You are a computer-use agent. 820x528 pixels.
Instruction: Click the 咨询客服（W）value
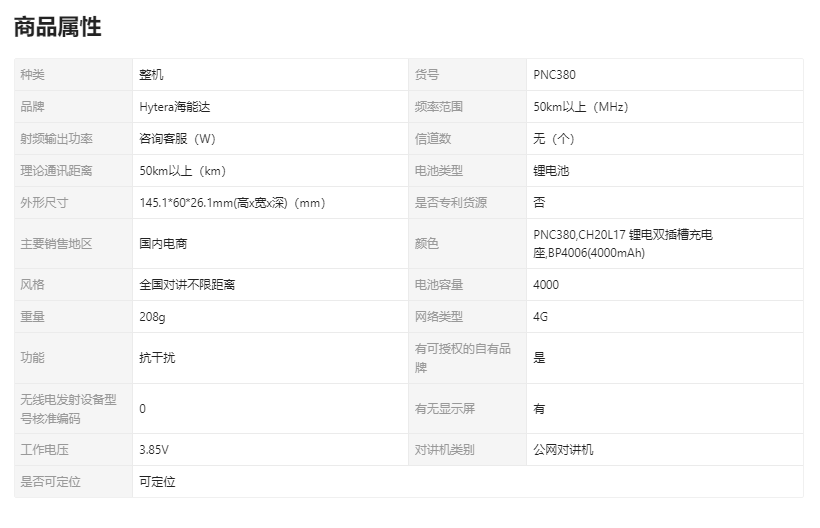click(177, 139)
